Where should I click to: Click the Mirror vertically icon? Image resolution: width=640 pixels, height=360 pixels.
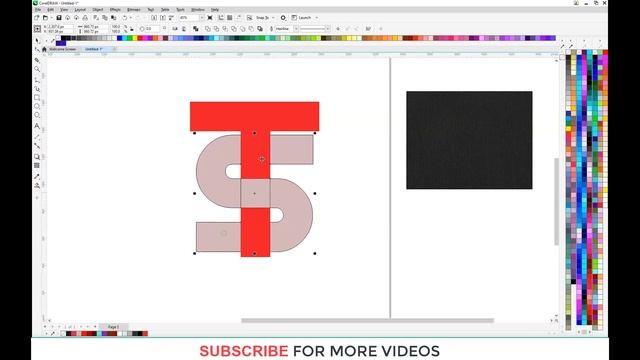(184, 29)
